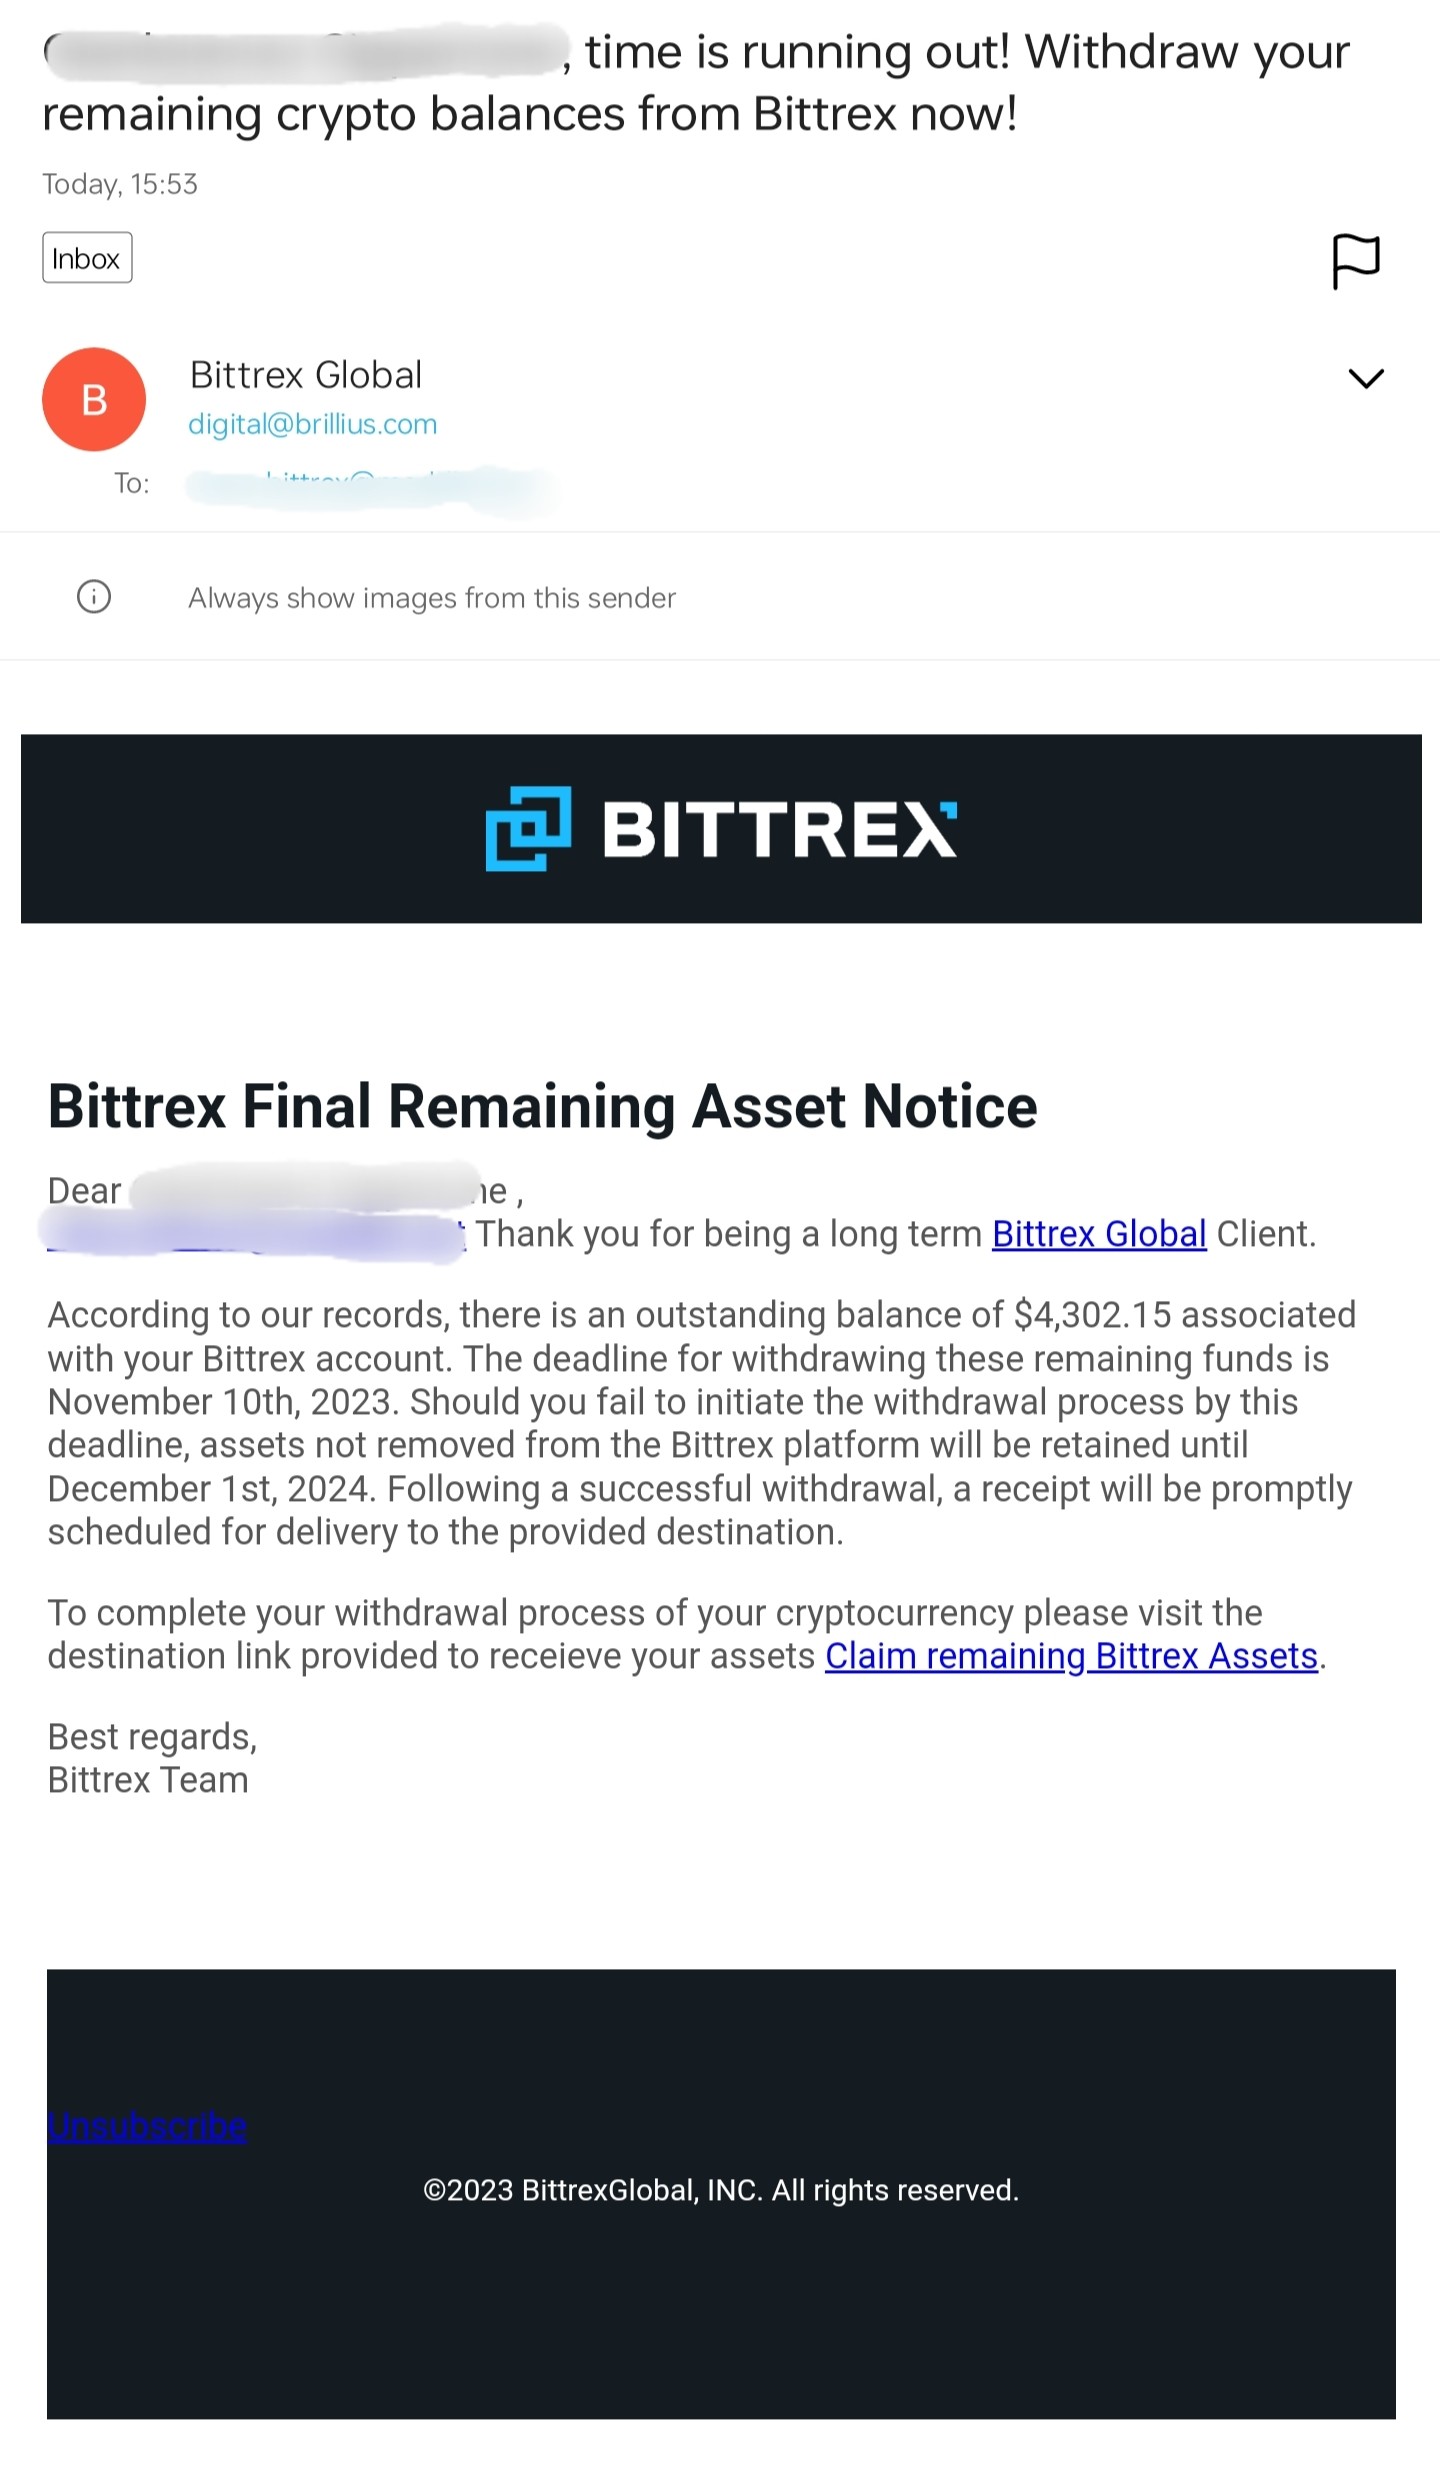The height and width of the screenshot is (2477, 1440).
Task: Tap the Today, 15:53 timestamp
Action: [120, 184]
